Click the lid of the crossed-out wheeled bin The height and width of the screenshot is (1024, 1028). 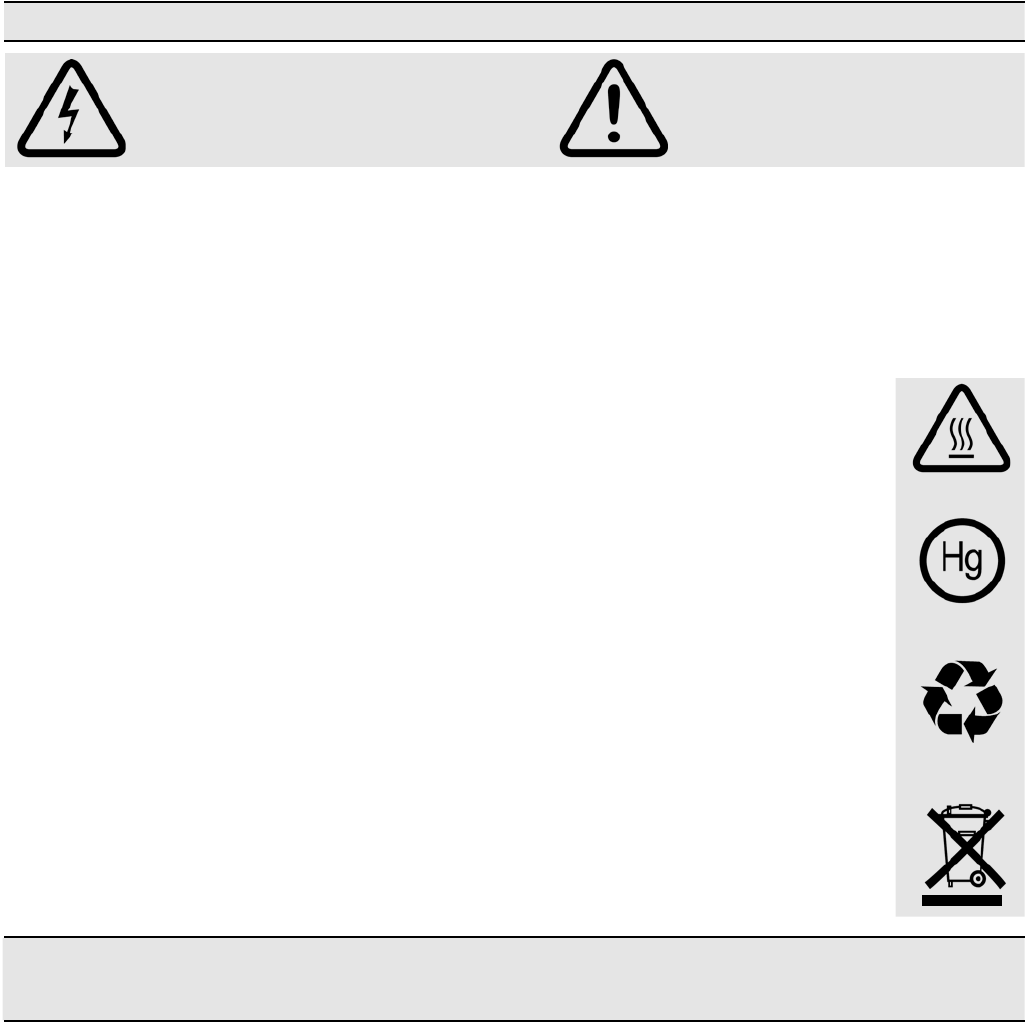965,811
